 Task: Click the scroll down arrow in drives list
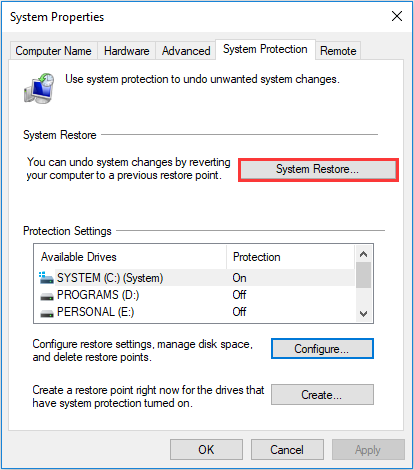(363, 314)
